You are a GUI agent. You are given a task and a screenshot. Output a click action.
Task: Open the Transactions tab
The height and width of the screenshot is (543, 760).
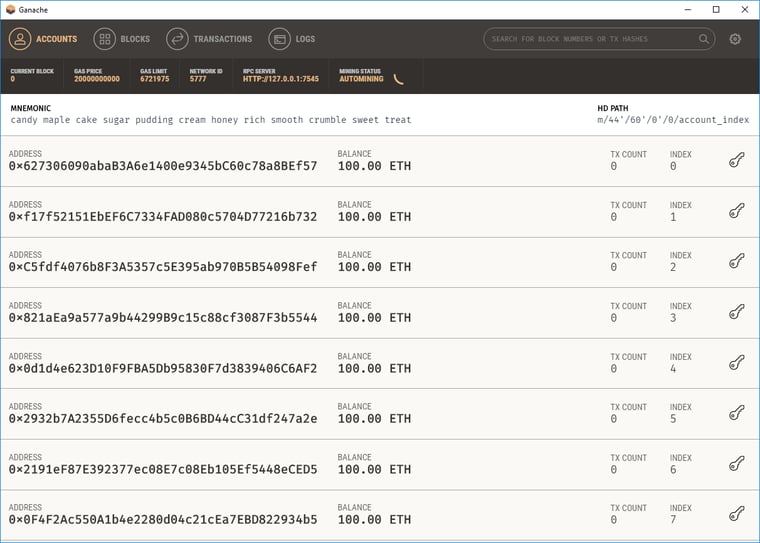(x=209, y=39)
